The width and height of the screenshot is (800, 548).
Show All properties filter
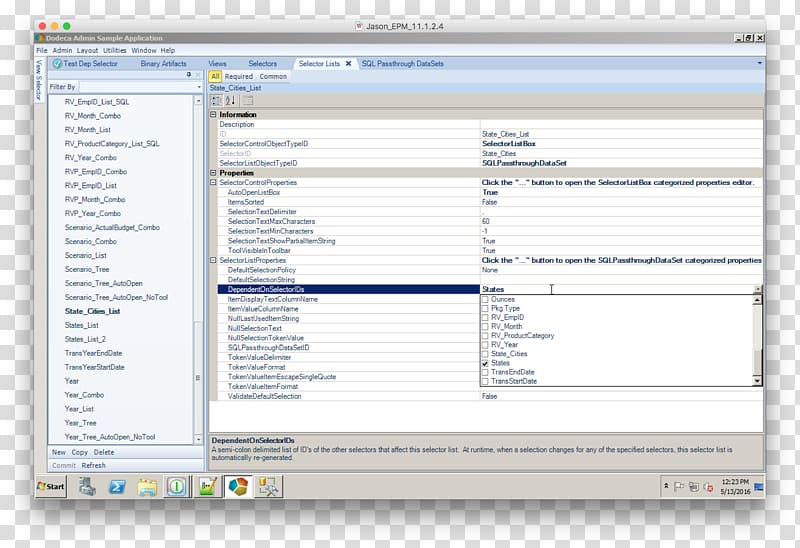(x=215, y=77)
